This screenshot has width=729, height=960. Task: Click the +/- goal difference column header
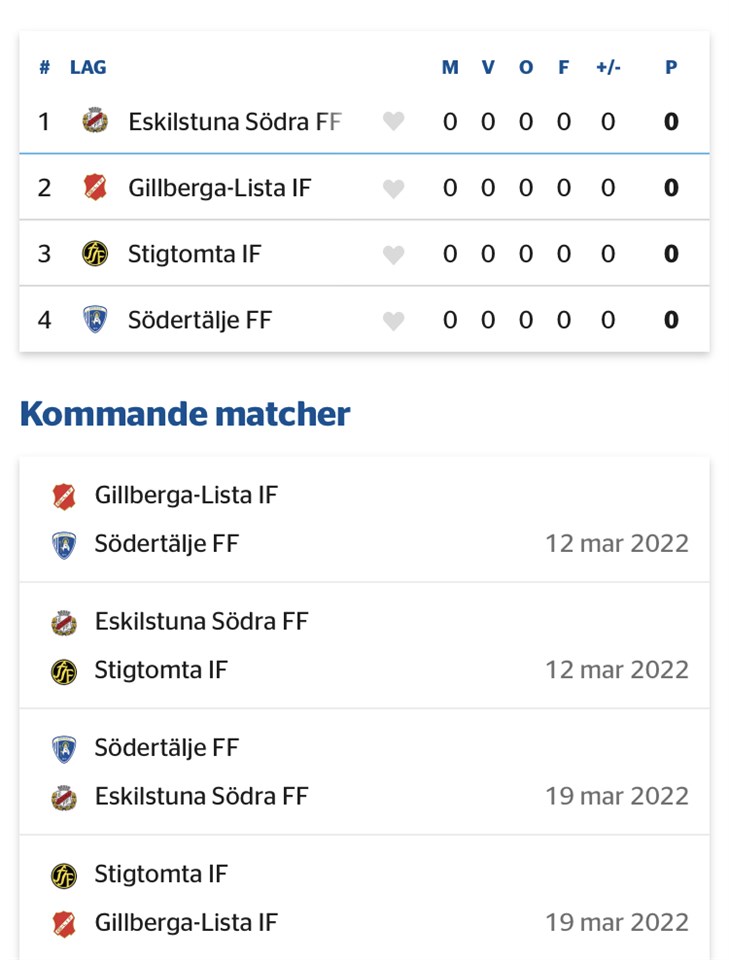[608, 68]
